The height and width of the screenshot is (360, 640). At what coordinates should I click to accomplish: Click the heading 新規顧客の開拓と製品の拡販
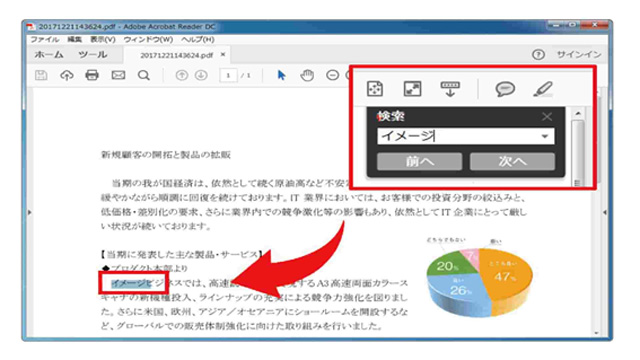pyautogui.click(x=166, y=155)
